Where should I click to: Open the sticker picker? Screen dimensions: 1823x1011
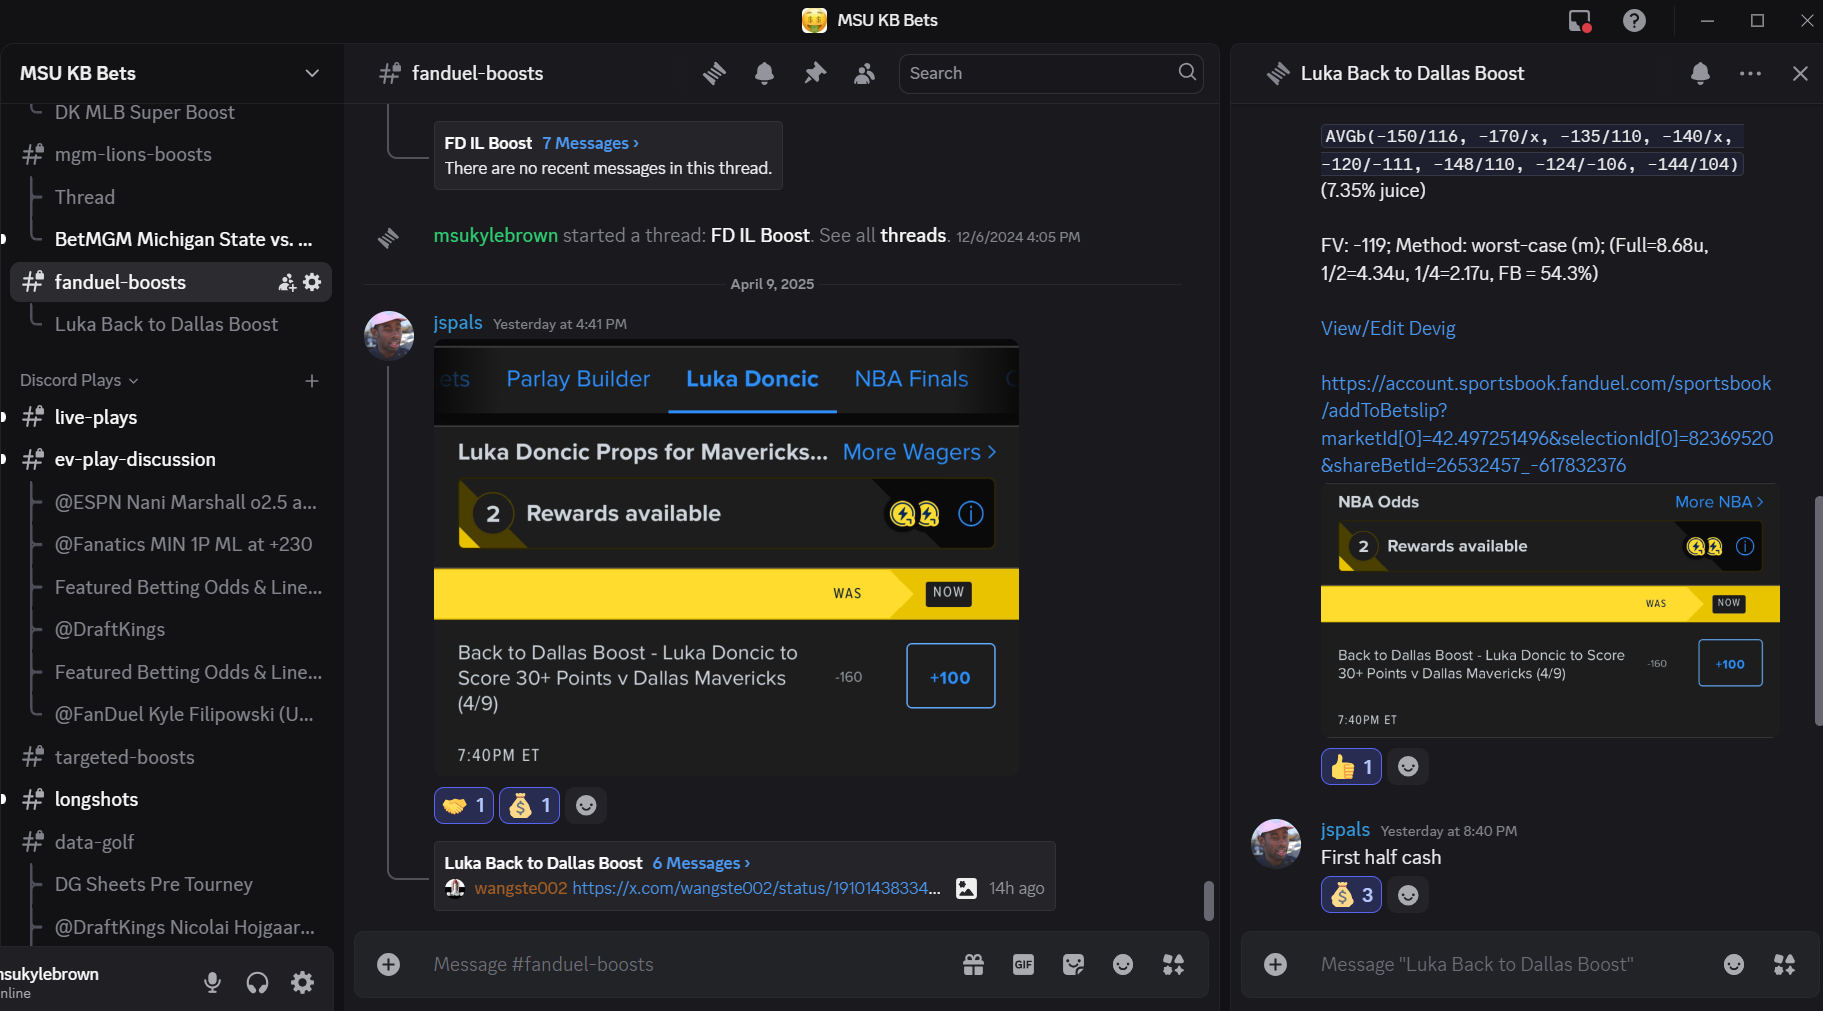click(1073, 964)
